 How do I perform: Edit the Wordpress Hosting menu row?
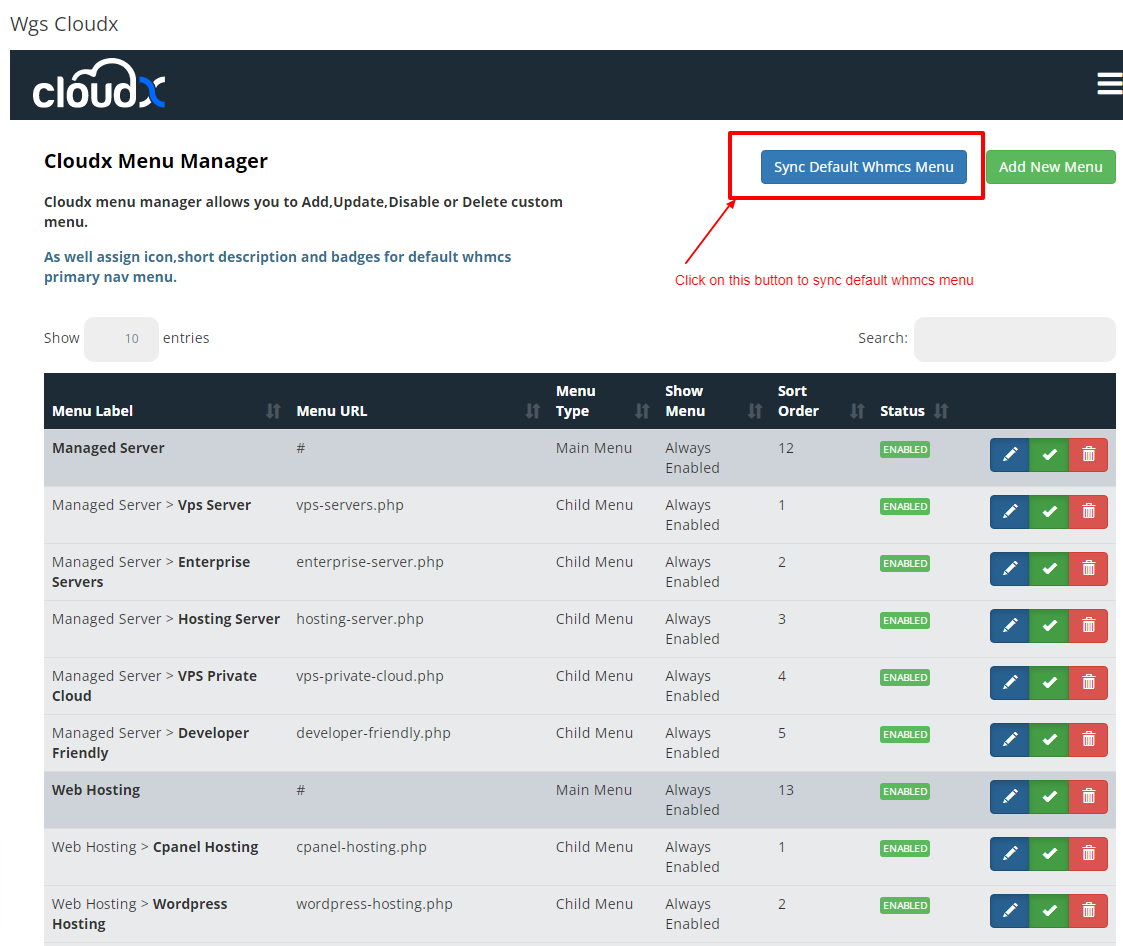1010,910
